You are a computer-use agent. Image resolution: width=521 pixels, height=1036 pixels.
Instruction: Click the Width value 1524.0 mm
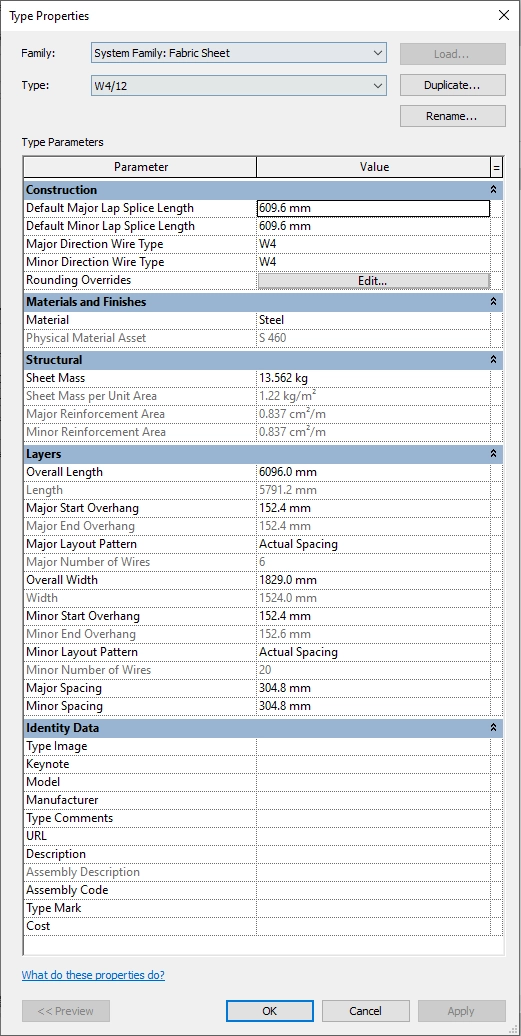coord(373,598)
